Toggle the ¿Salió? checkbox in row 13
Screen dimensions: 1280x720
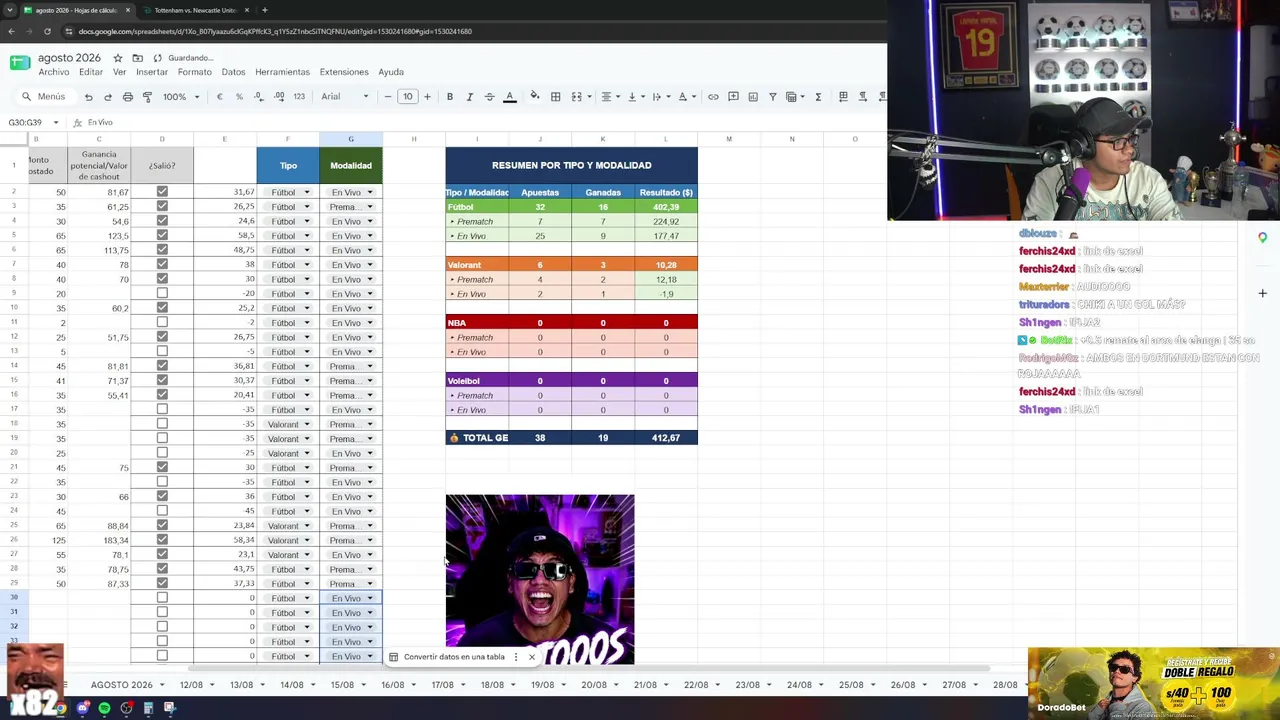pyautogui.click(x=162, y=352)
